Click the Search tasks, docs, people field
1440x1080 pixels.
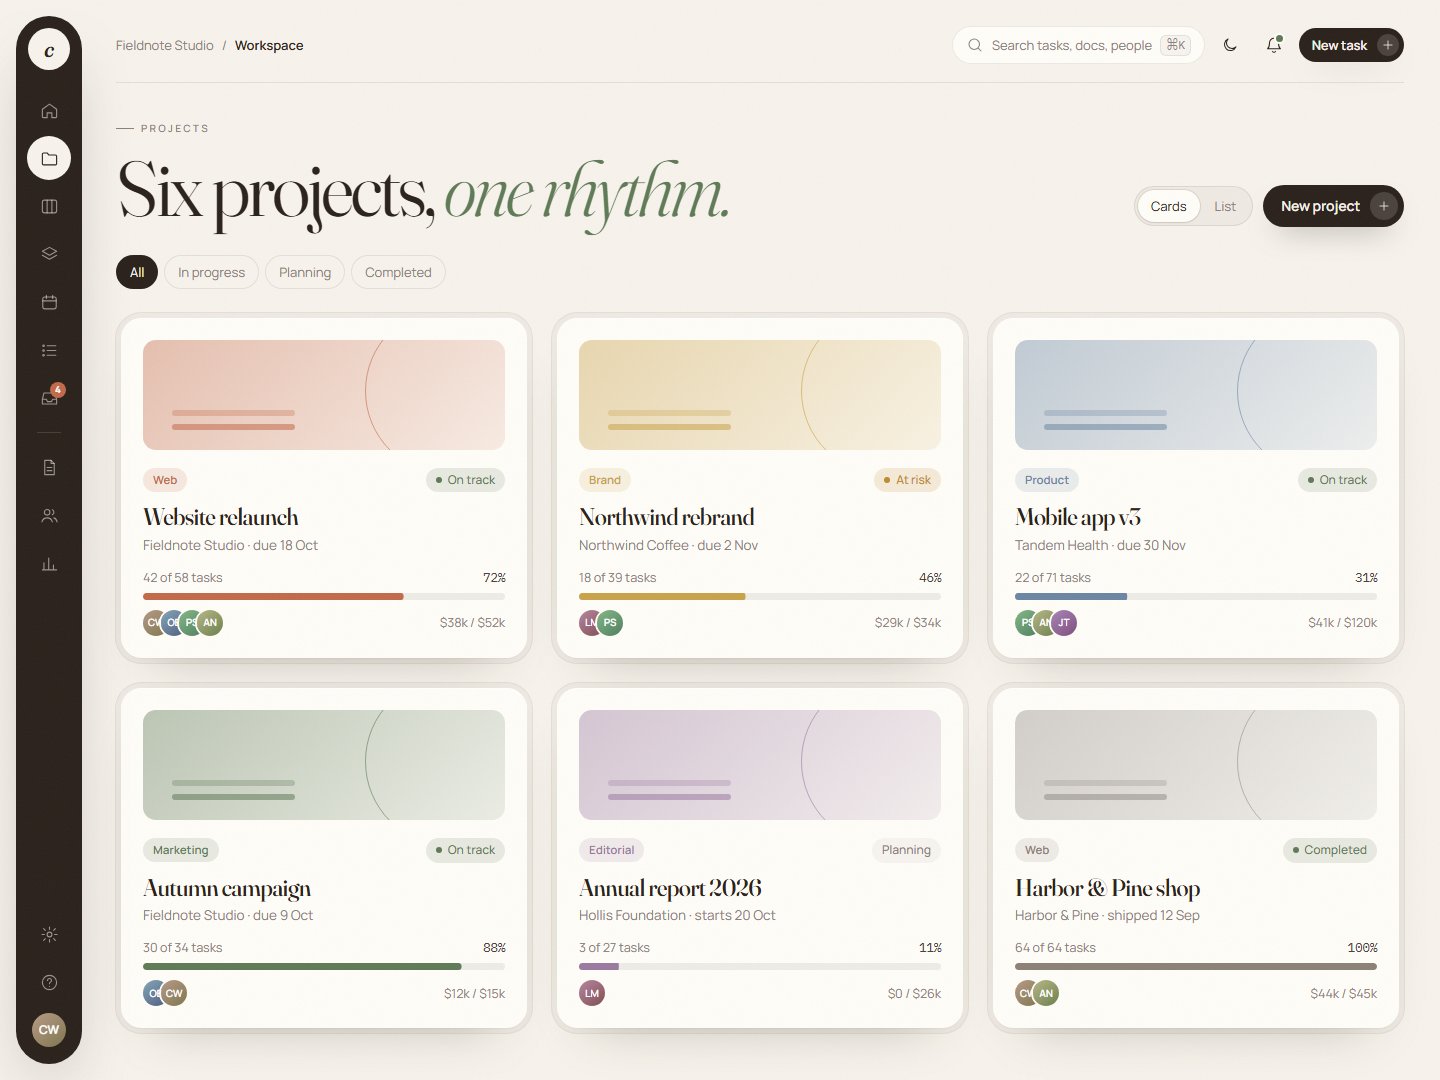click(1078, 45)
